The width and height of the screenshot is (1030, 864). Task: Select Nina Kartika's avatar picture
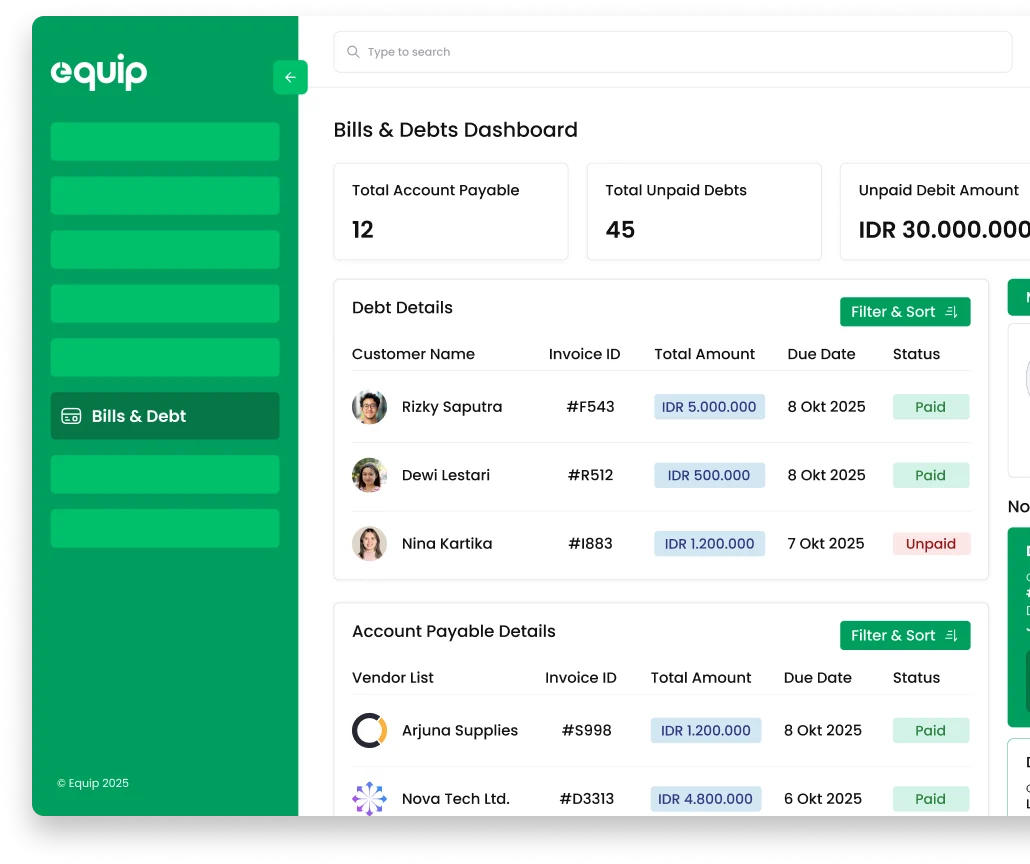(369, 544)
